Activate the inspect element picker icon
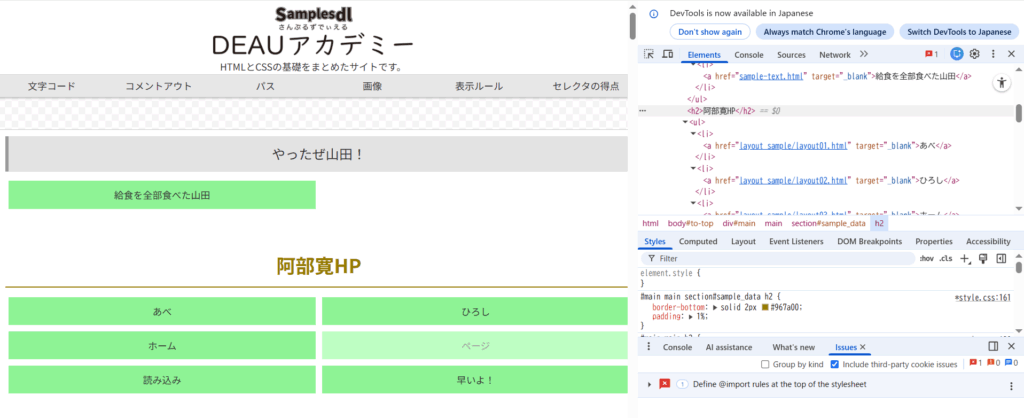1024x418 pixels. point(648,54)
